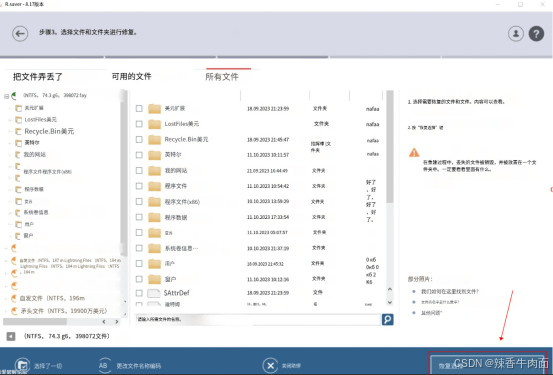Click the 选择了一切 select-all icon
The height and width of the screenshot is (375, 553).
point(23,365)
